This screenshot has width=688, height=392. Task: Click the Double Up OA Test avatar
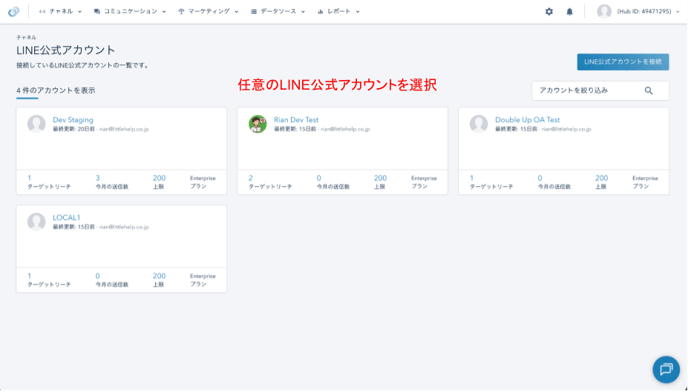[x=479, y=124]
